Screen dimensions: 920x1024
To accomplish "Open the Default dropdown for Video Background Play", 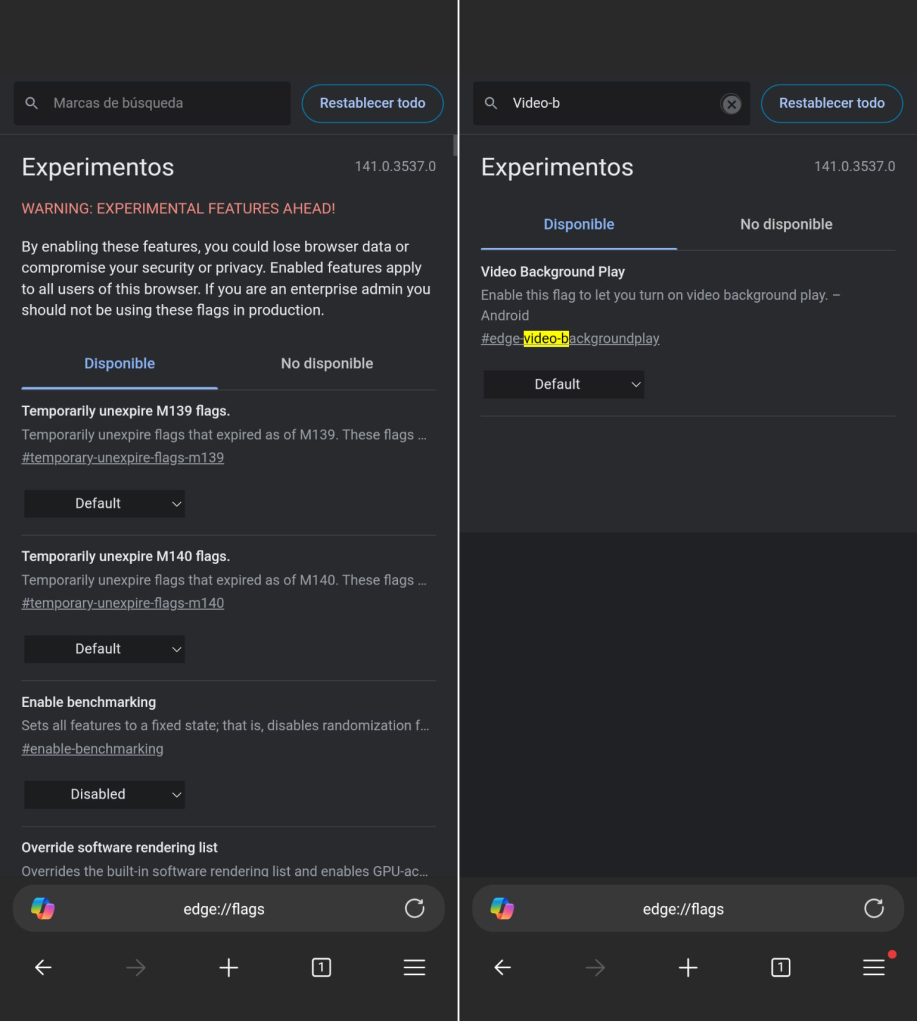I will [x=563, y=384].
